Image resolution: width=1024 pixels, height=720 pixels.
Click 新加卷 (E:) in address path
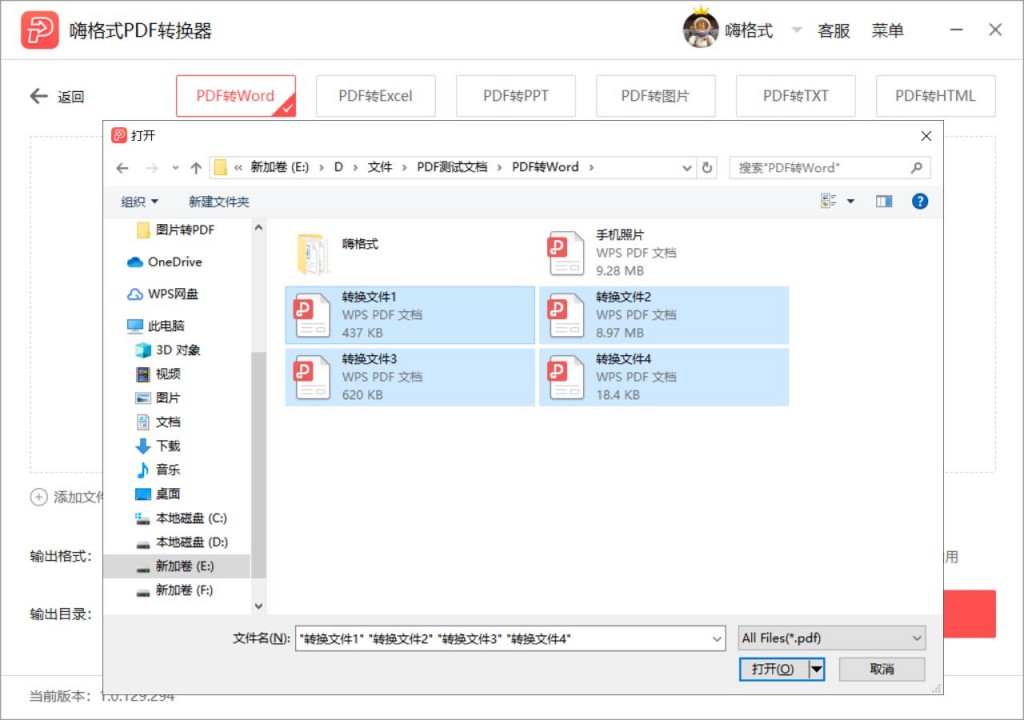pos(280,167)
